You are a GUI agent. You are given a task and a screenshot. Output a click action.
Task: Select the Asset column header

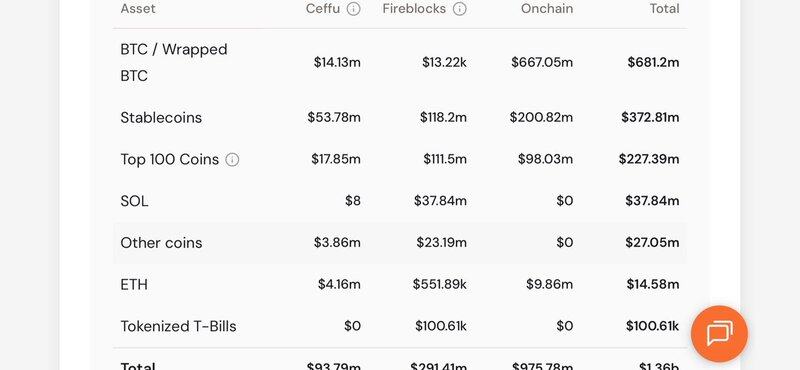(x=138, y=9)
